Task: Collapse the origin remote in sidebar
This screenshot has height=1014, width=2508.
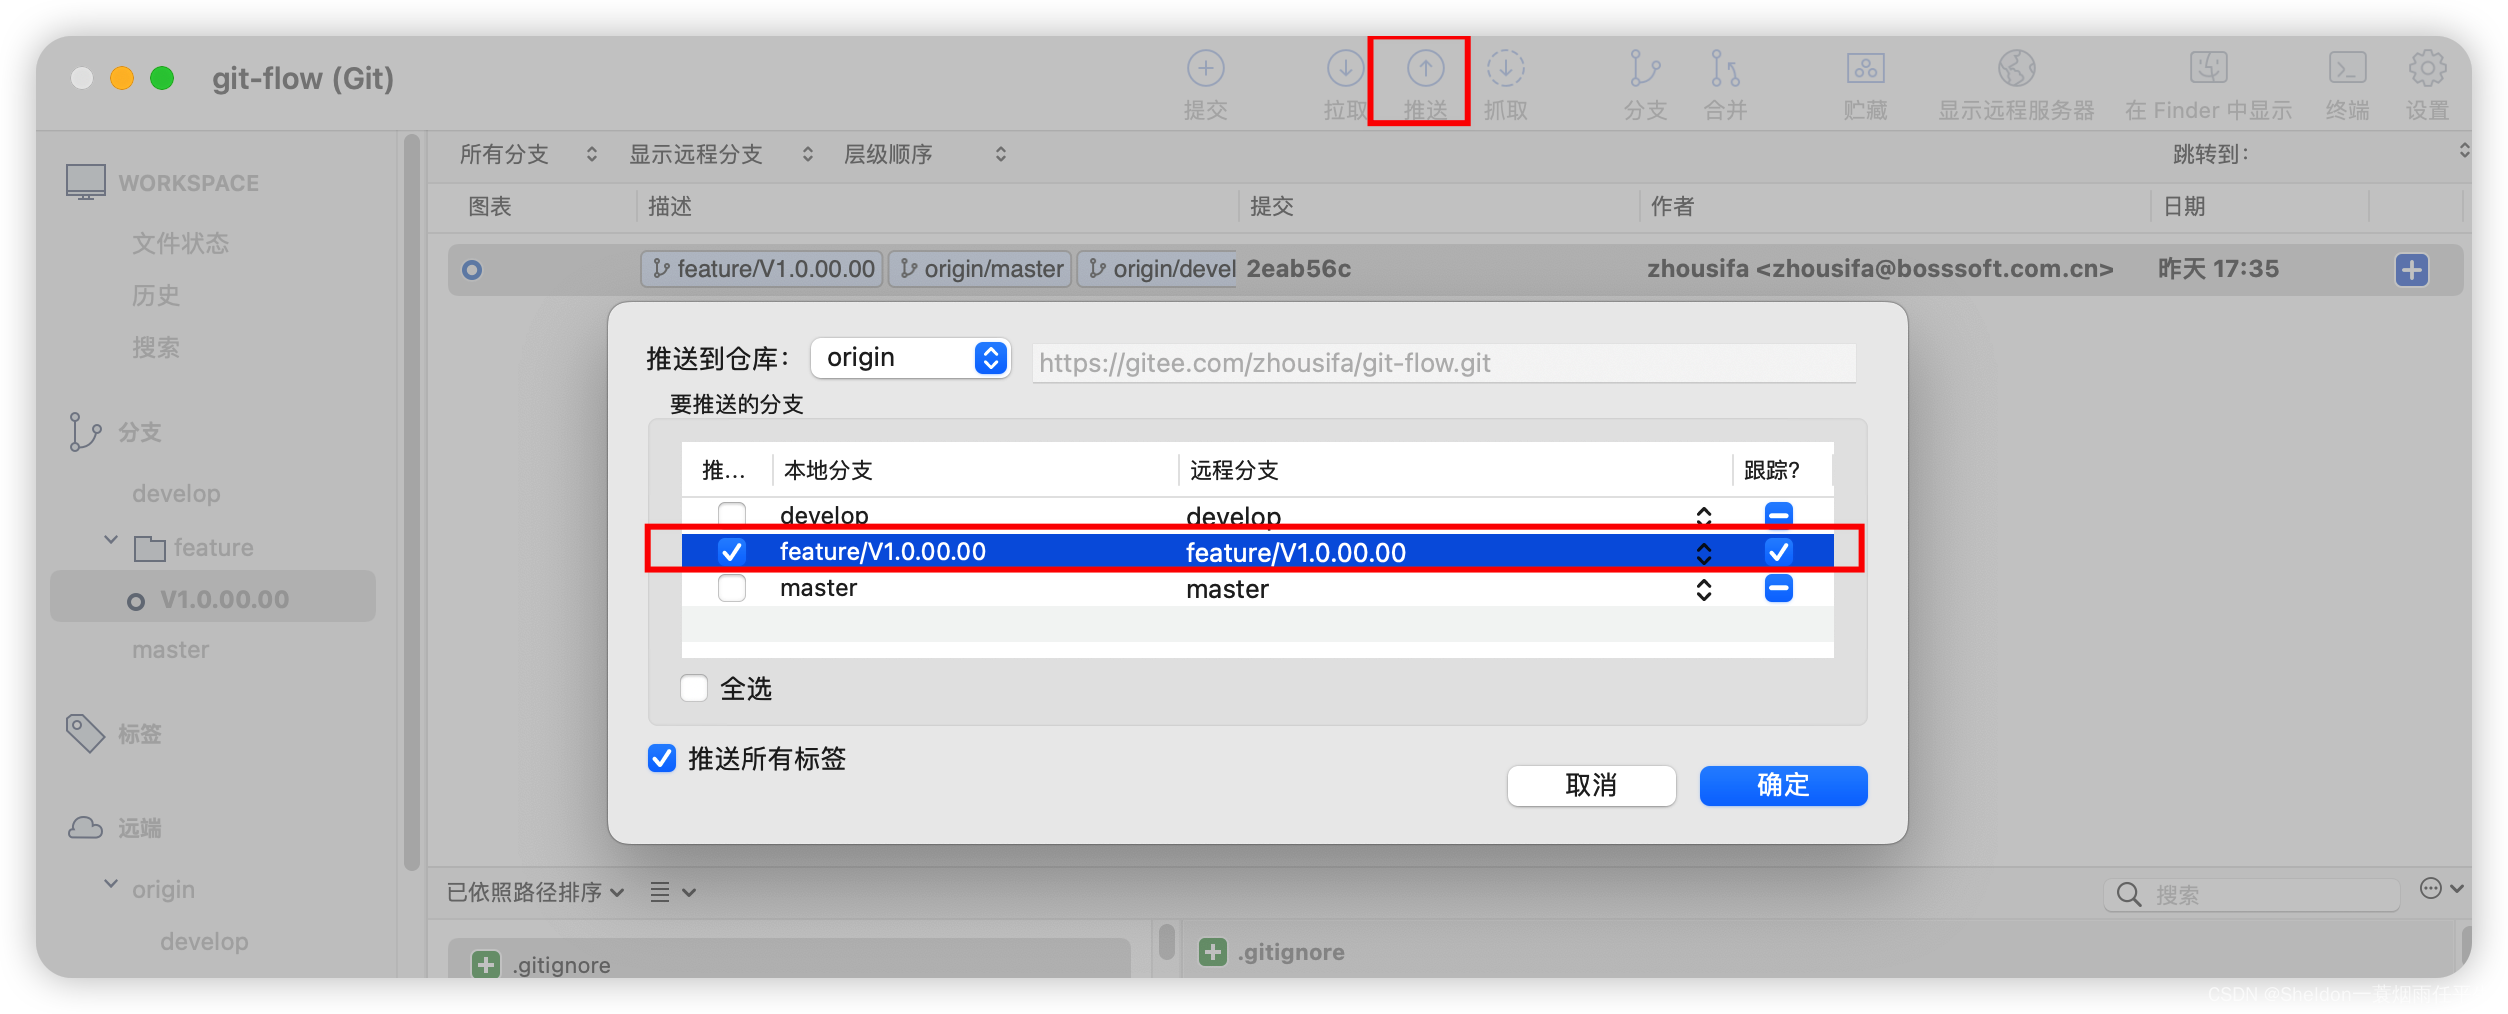Action: pos(111,884)
